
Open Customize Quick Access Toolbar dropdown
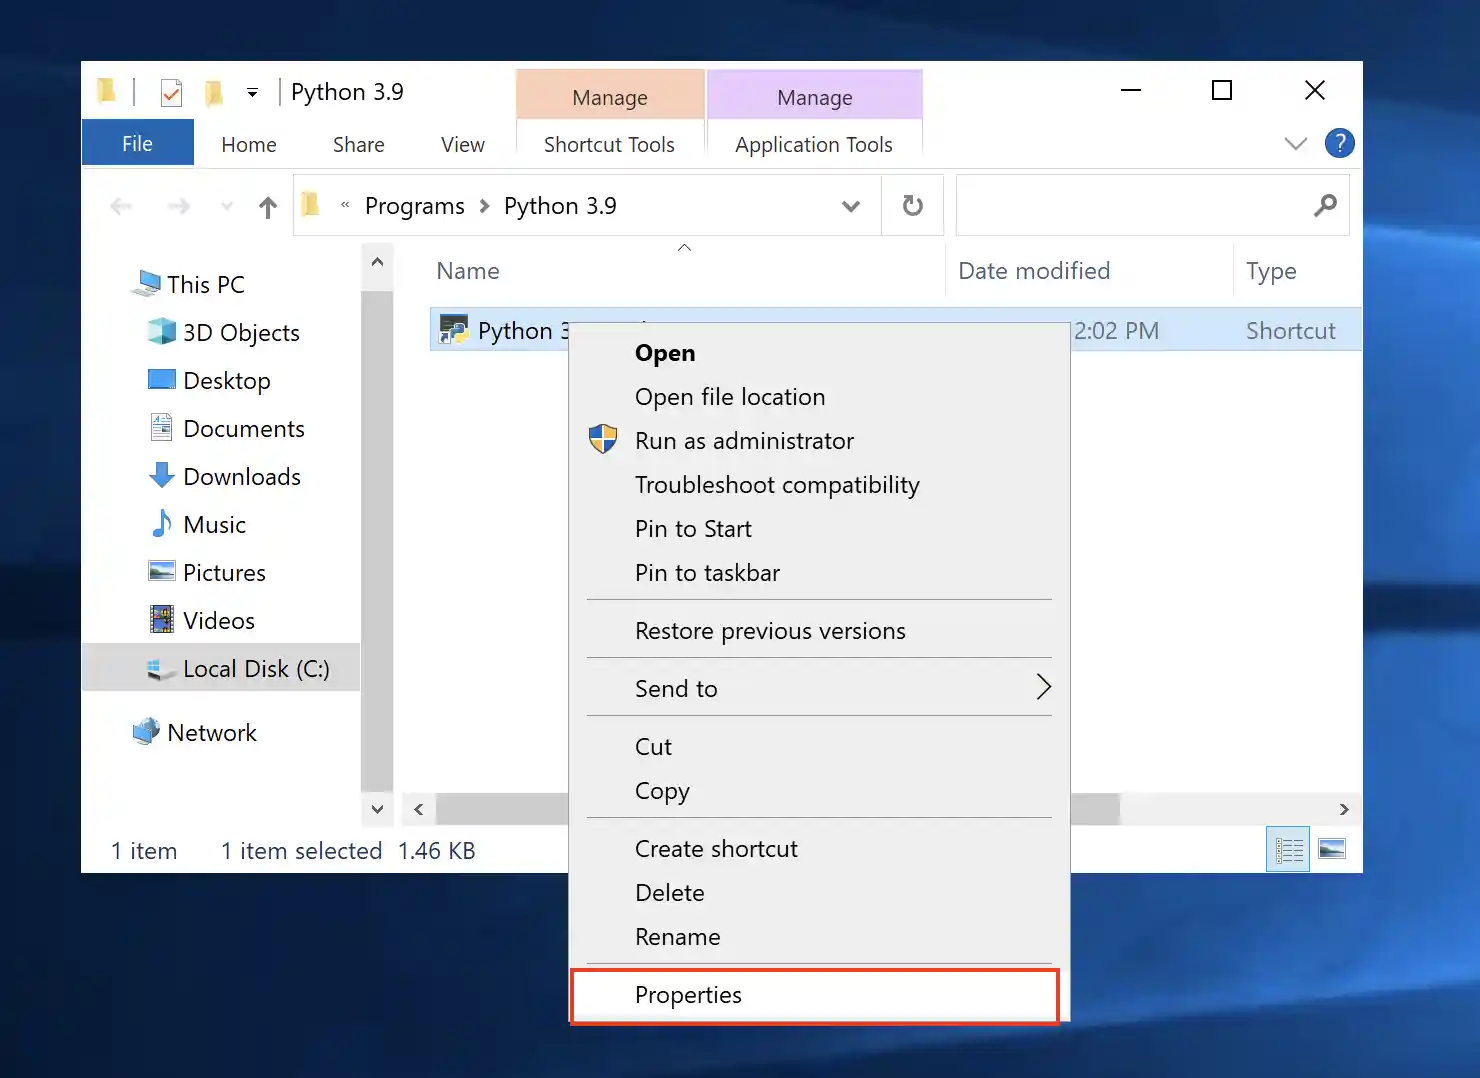click(252, 93)
